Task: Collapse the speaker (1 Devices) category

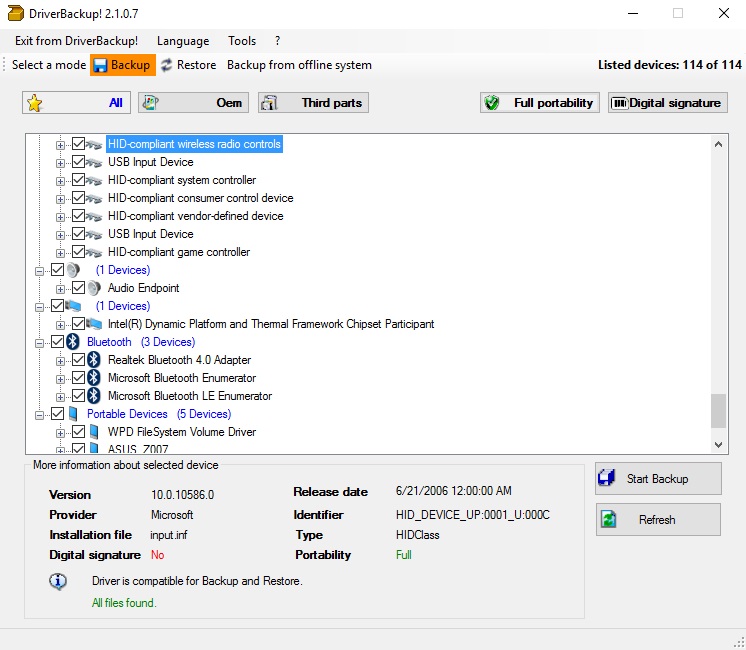Action: coord(39,271)
